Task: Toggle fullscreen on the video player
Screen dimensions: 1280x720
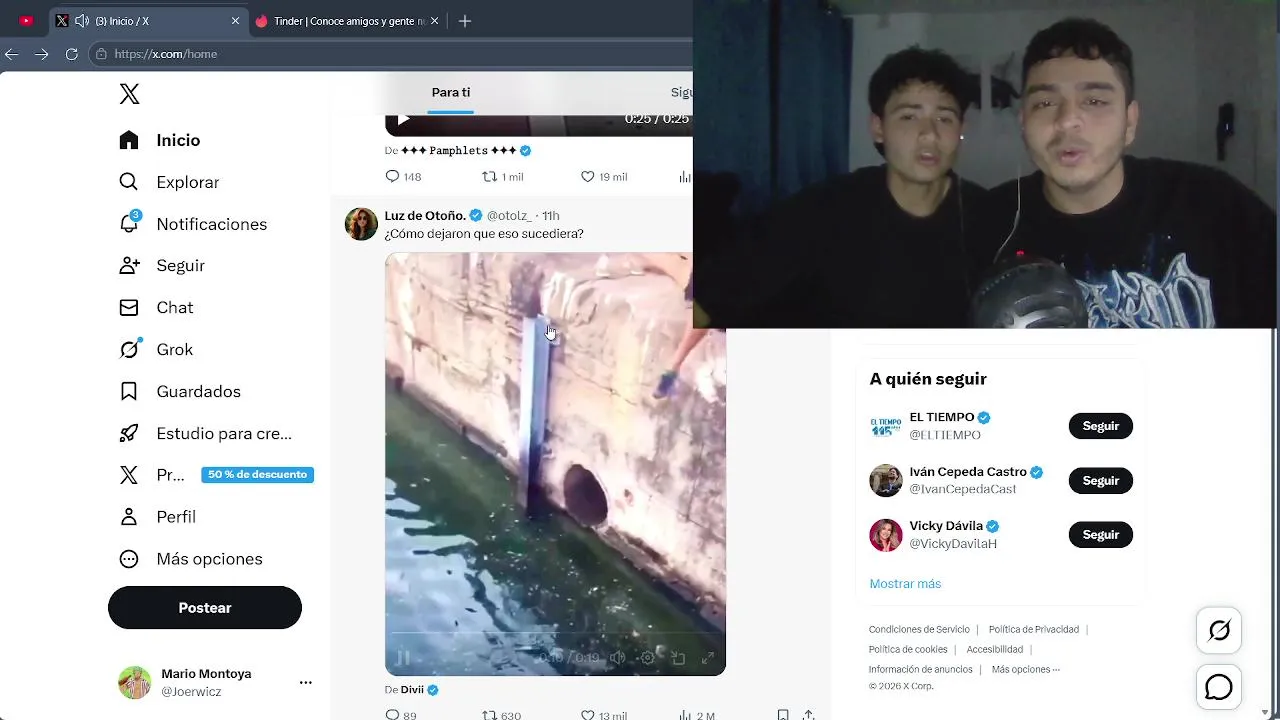Action: point(708,657)
